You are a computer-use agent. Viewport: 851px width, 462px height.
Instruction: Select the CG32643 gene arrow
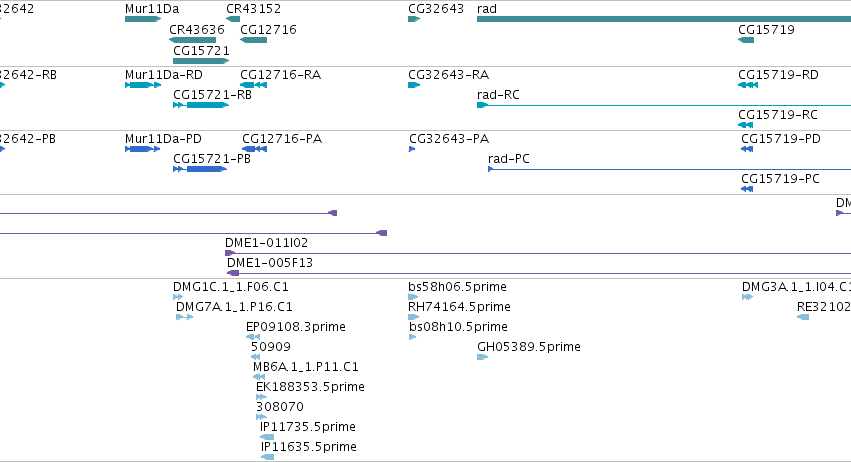point(414,19)
